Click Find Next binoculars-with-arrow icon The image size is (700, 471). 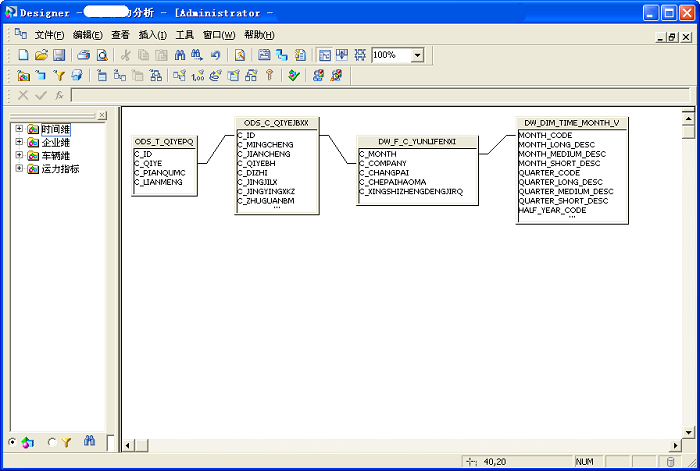197,55
